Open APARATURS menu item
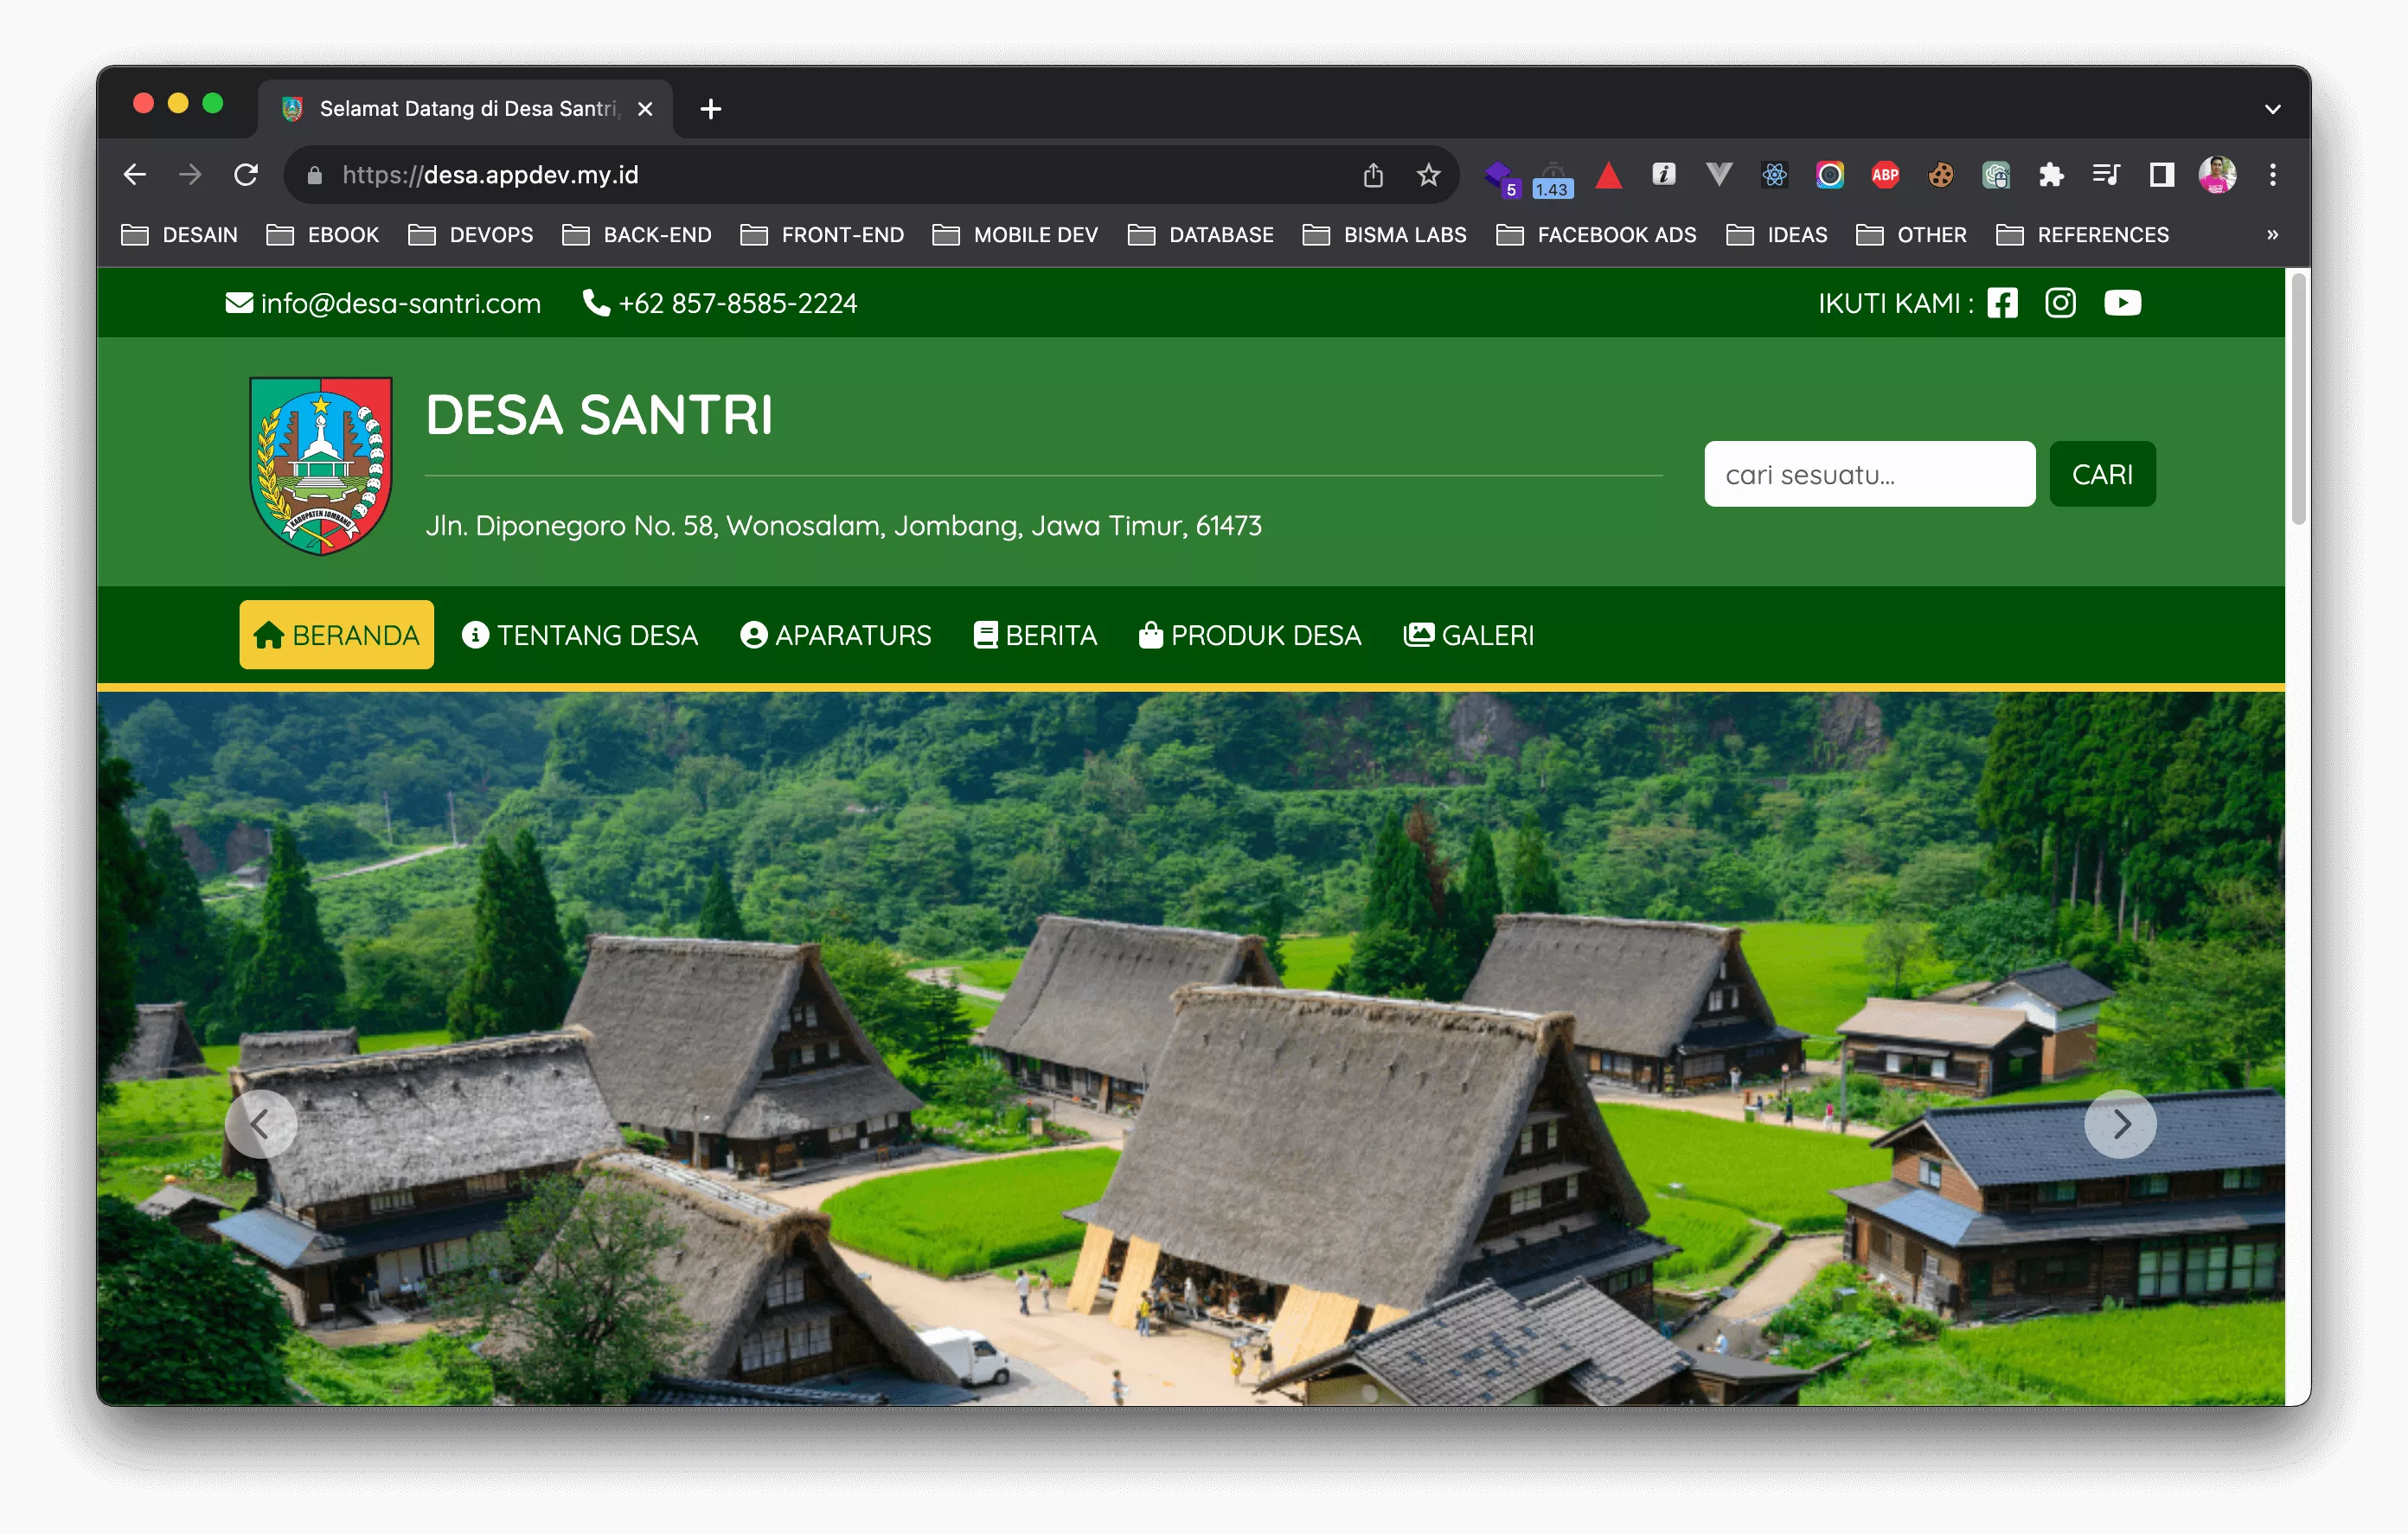2408x1534 pixels. tap(836, 635)
